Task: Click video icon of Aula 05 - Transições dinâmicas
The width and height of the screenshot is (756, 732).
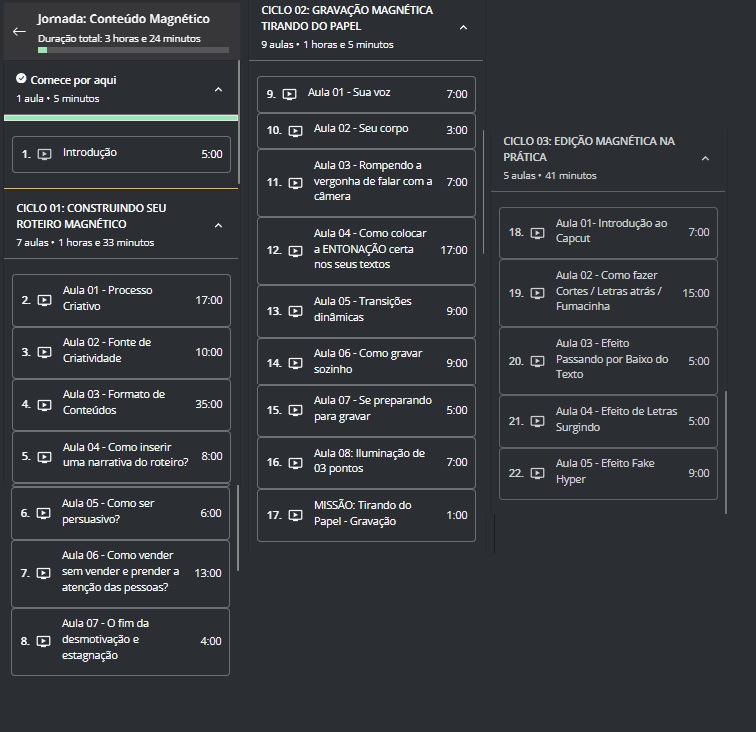Action: [295, 311]
